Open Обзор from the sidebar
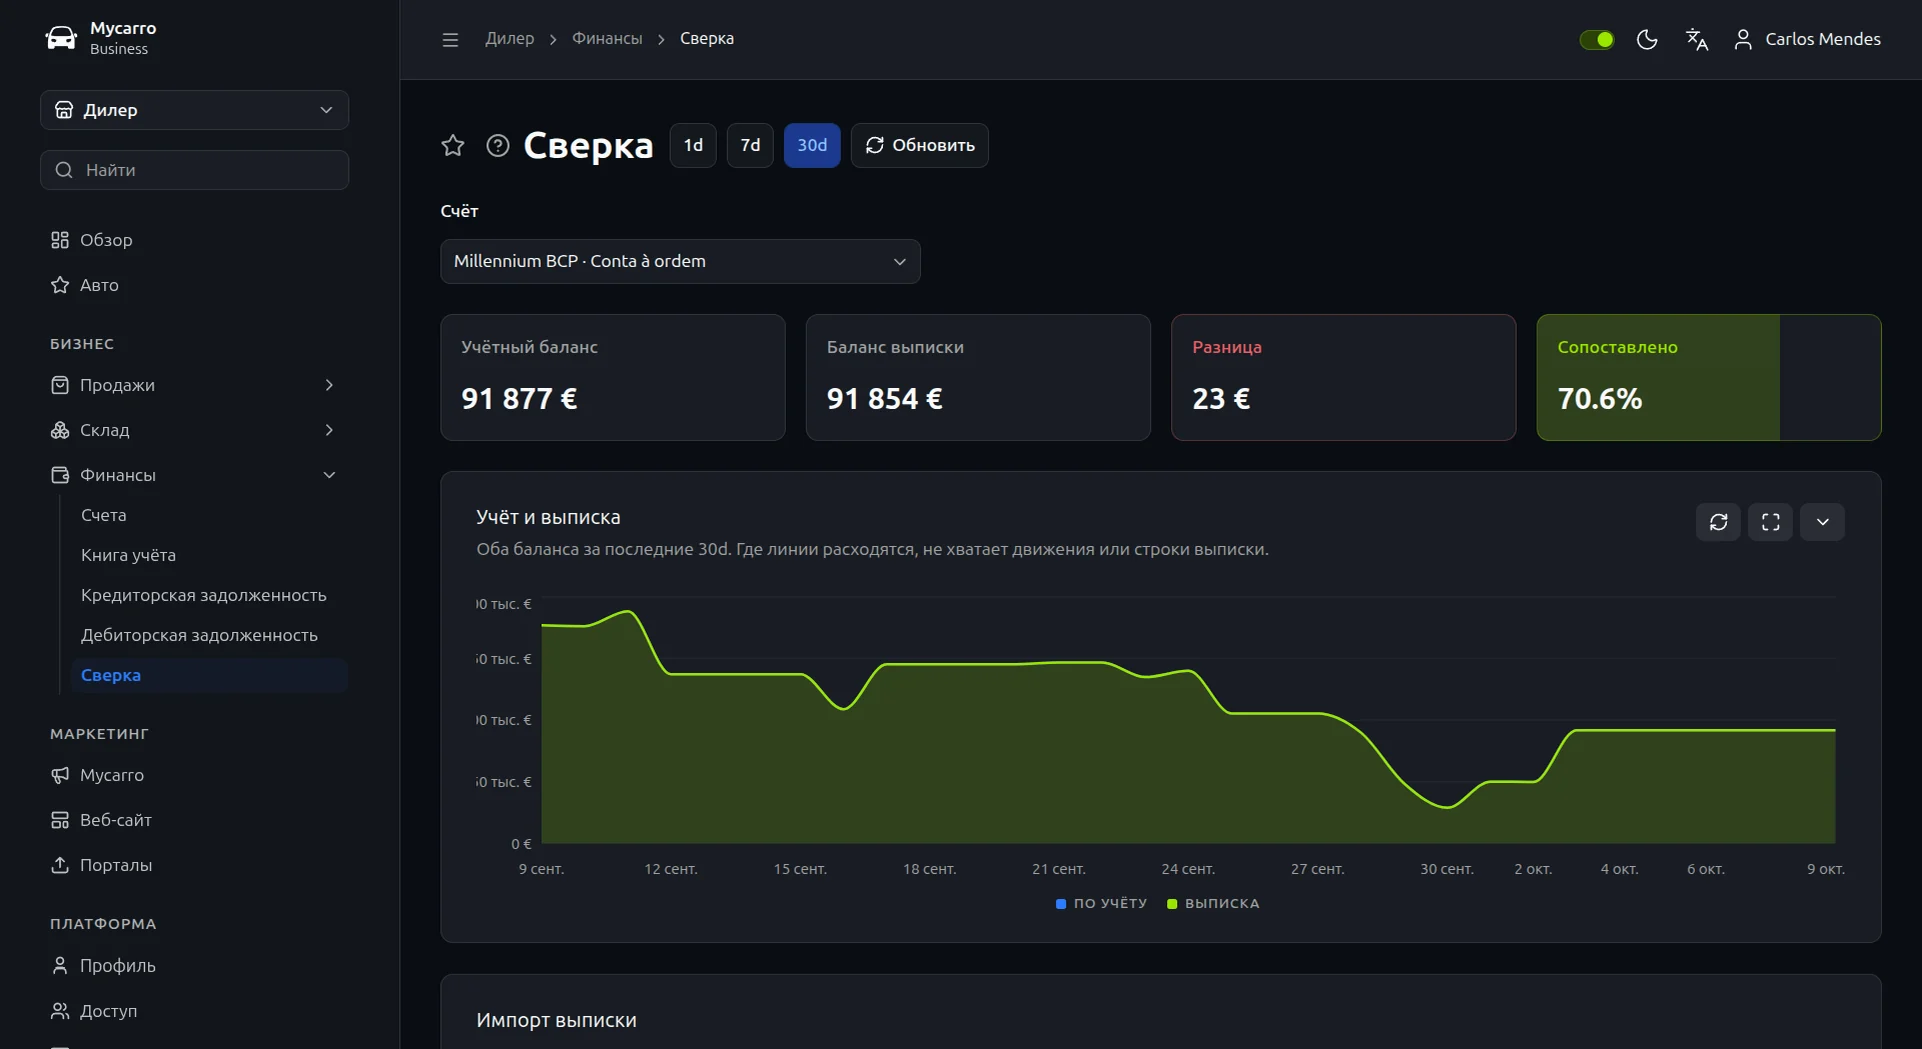 (194, 240)
